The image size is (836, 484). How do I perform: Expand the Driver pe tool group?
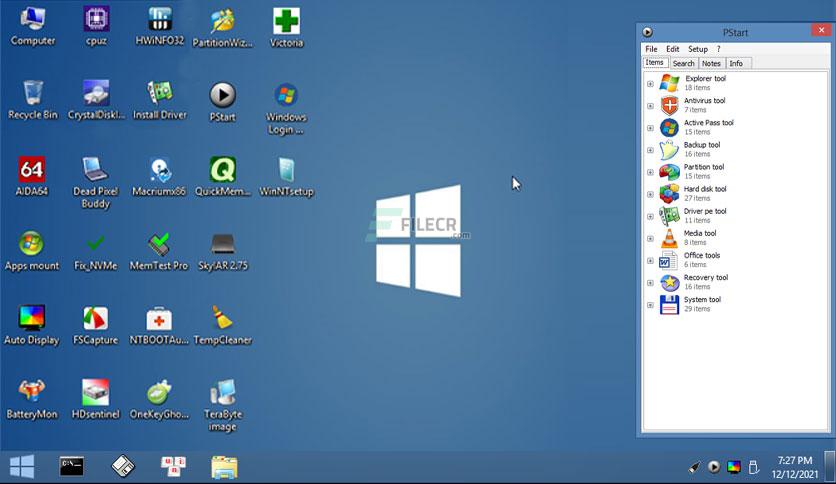pyautogui.click(x=650, y=216)
